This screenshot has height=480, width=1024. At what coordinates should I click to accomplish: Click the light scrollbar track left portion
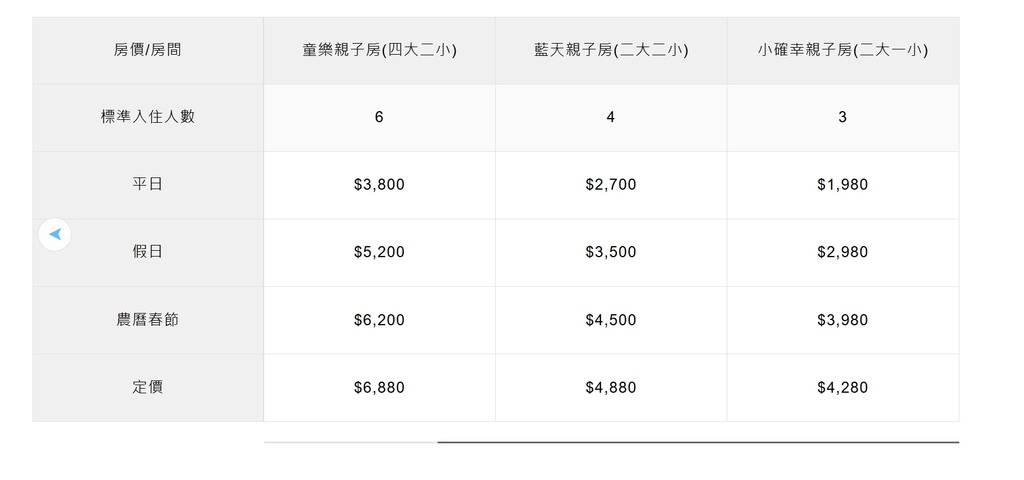coord(351,442)
